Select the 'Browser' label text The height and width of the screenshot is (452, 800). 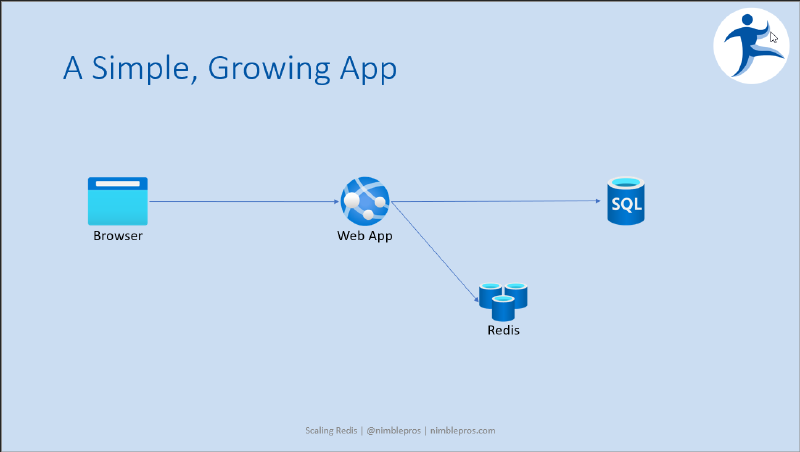[118, 236]
